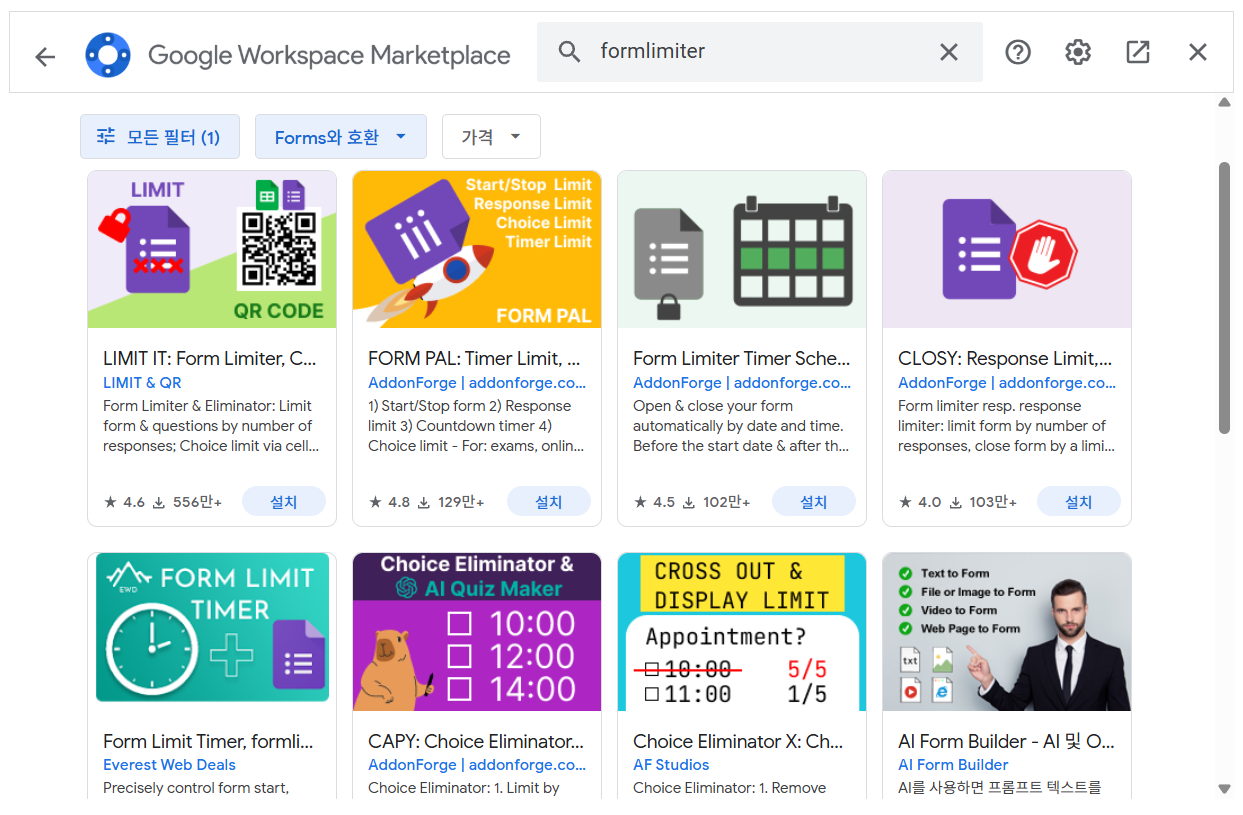Expand the 가격 dropdown
Screen dimensions: 1243x815
pyautogui.click(x=491, y=137)
